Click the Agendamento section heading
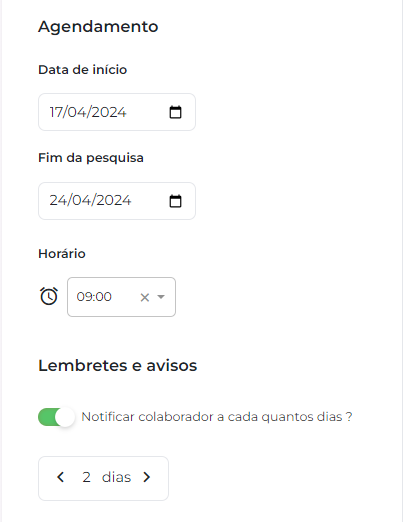 coord(98,27)
